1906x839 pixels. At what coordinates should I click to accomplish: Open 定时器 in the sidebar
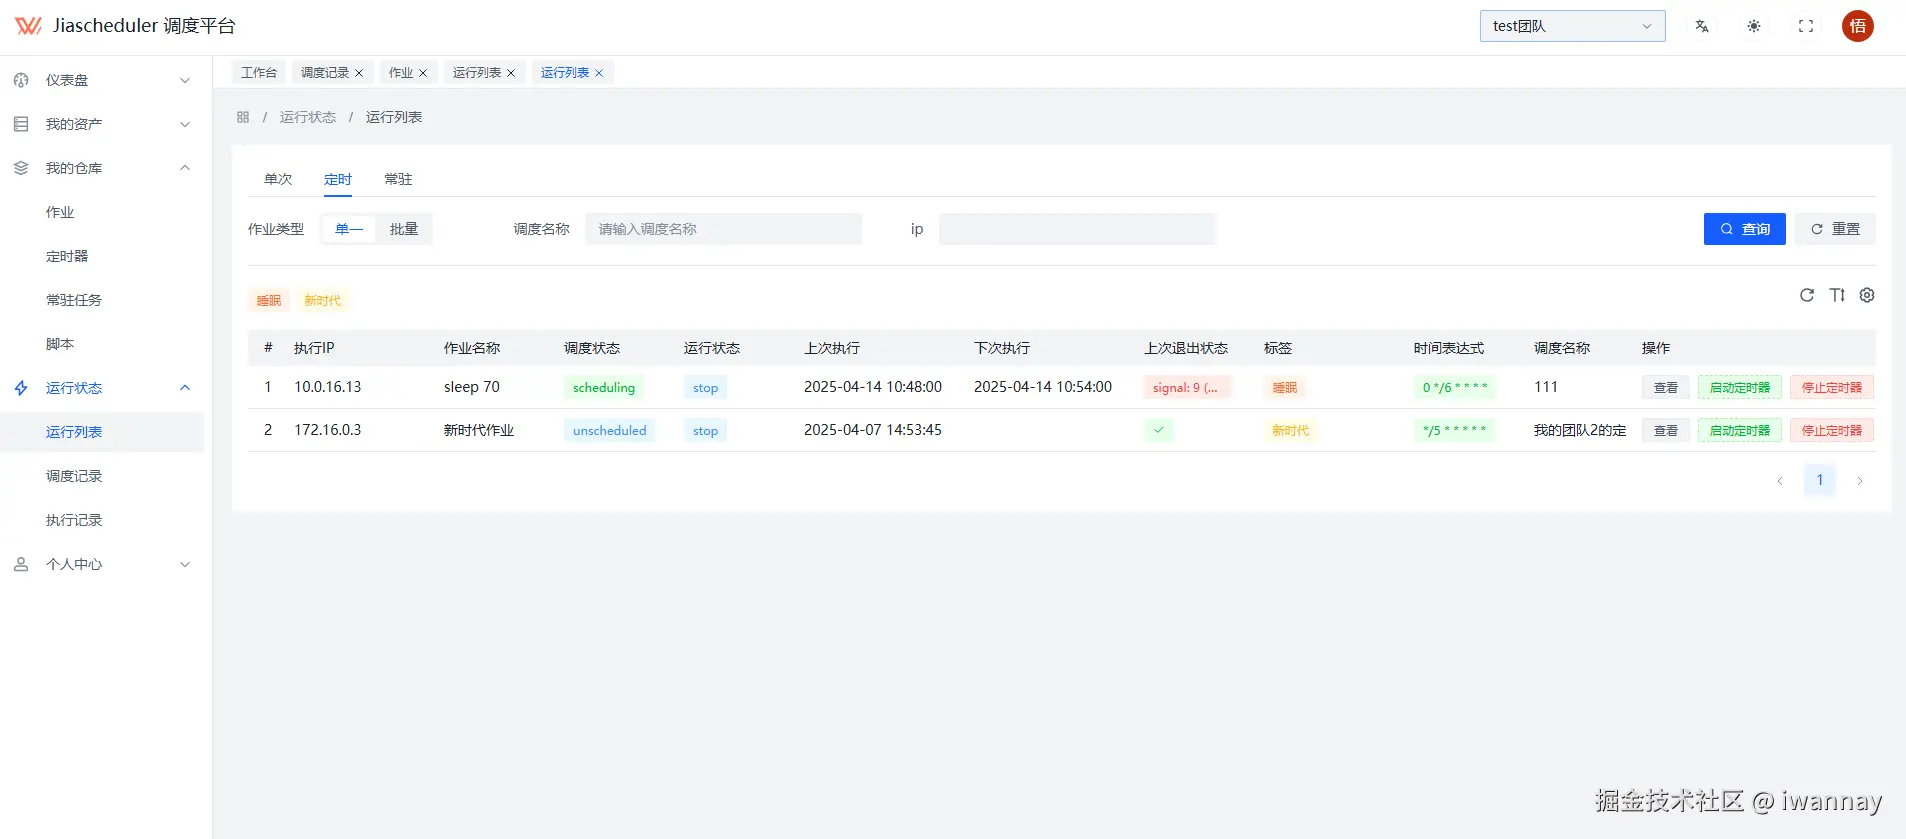tap(67, 256)
